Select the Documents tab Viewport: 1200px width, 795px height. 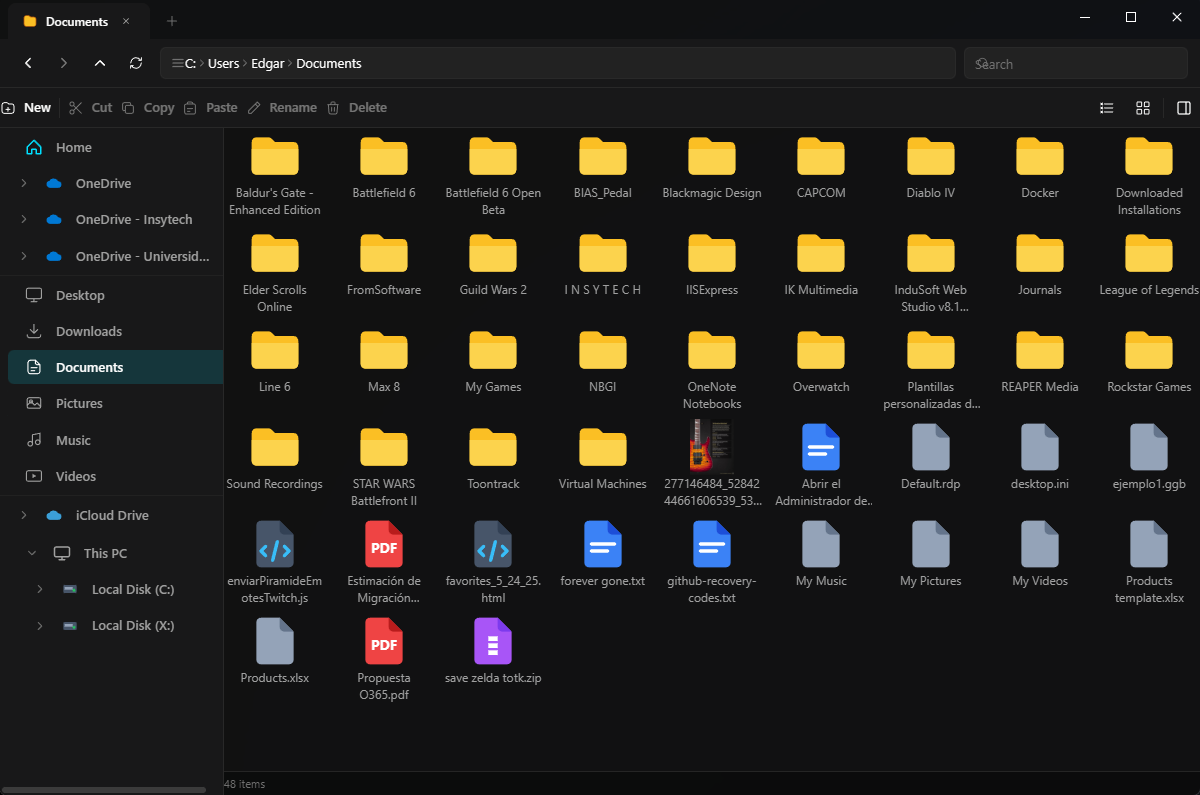pyautogui.click(x=70, y=20)
